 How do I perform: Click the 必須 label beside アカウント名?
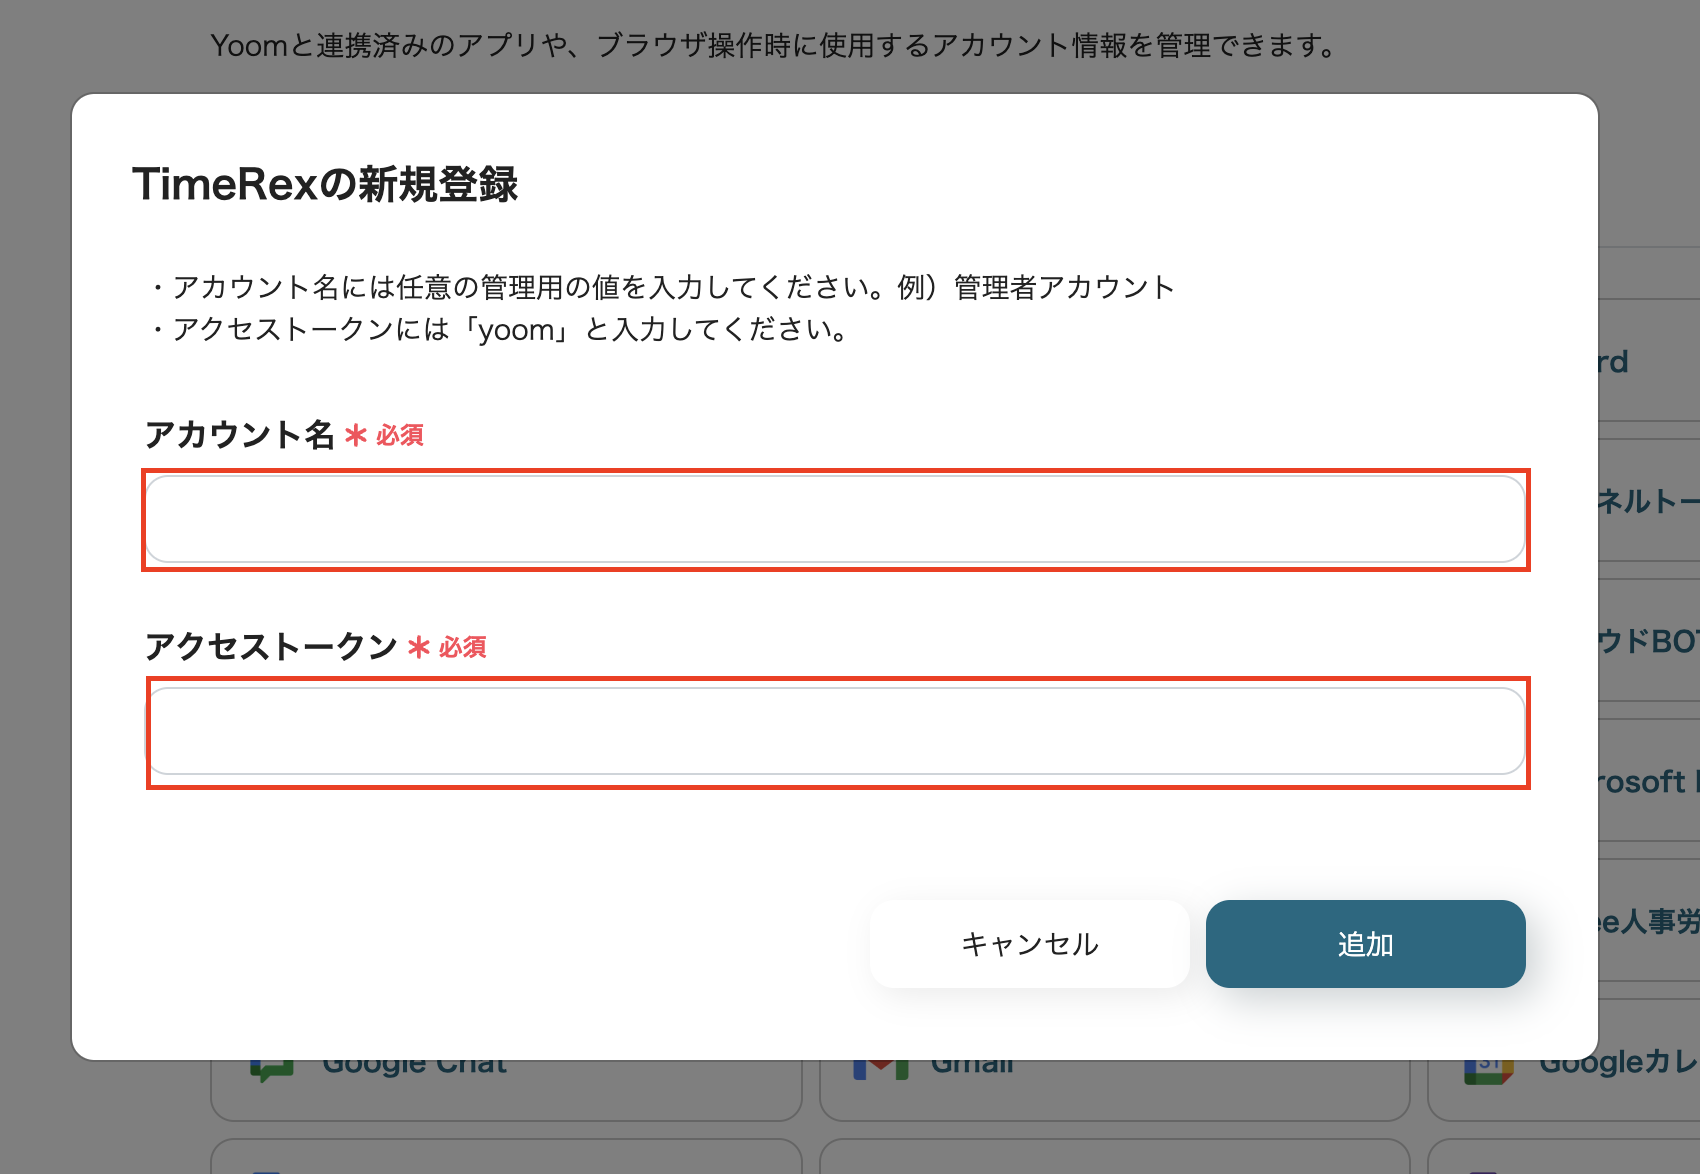[x=398, y=437]
